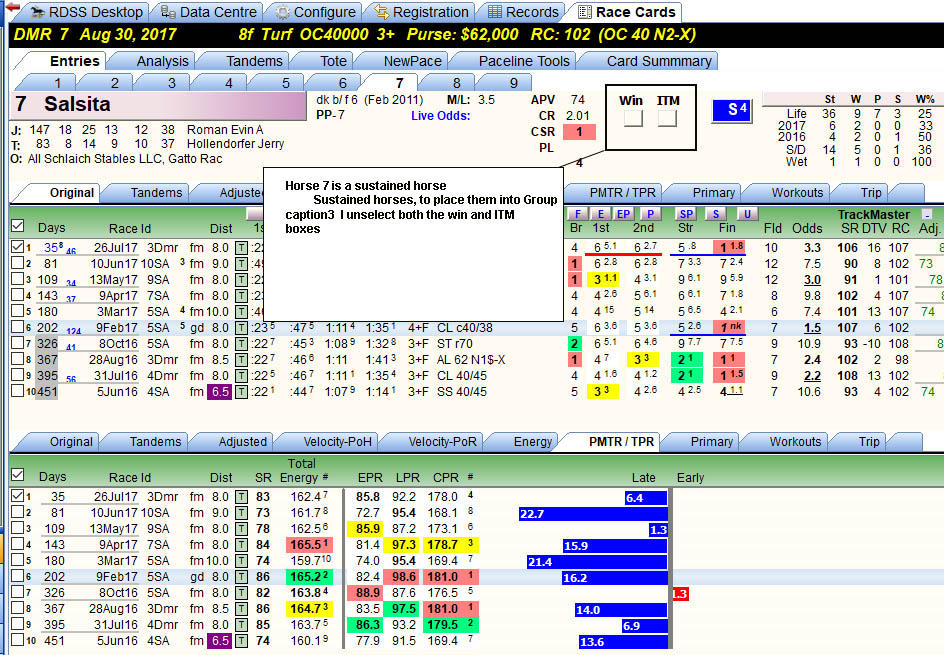The image size is (944, 655).
Task: Check the 9Apr17 paceline in the PMTR/TPR table
Action: pos(17,544)
